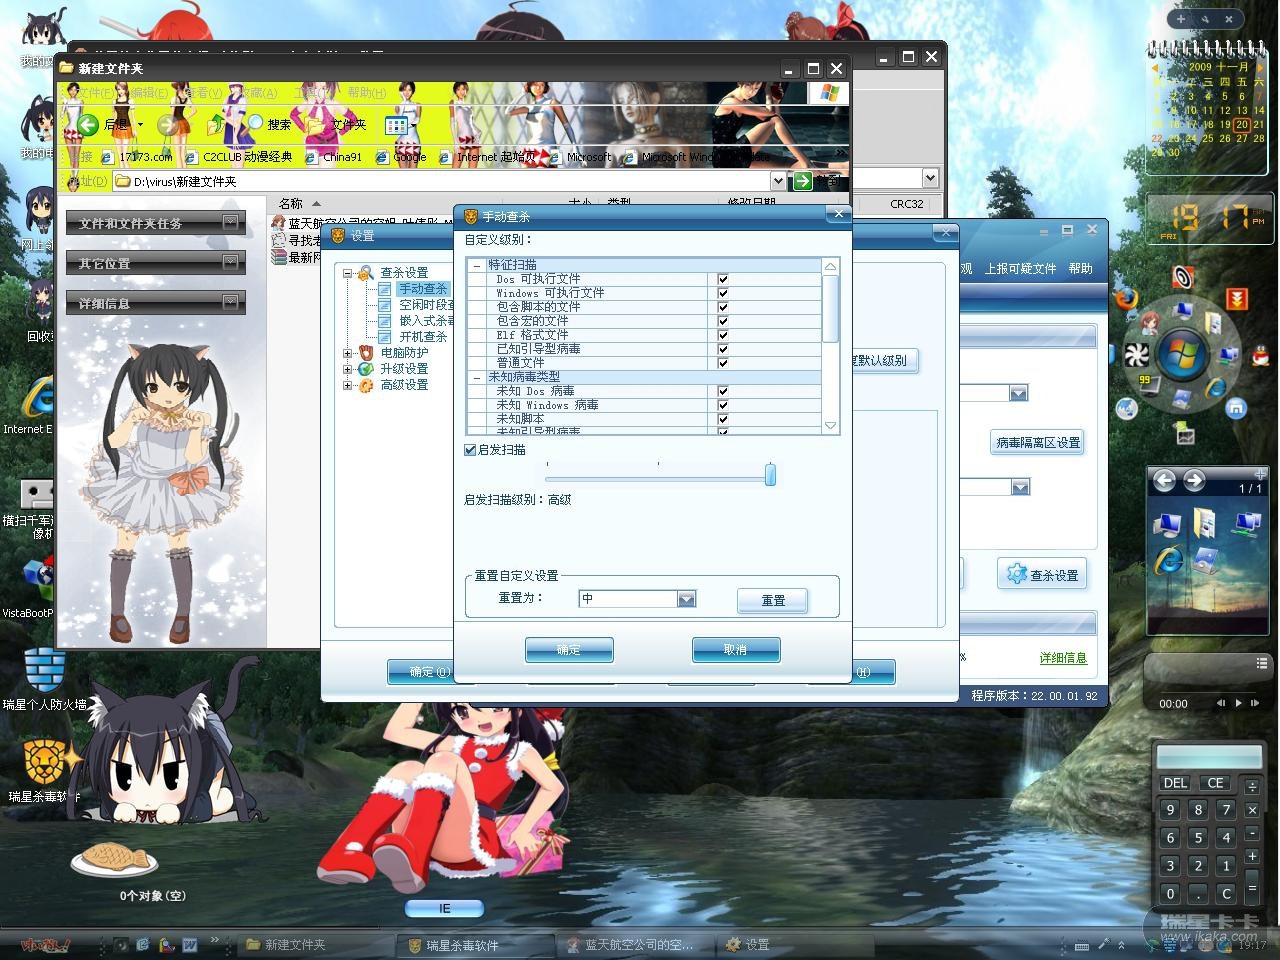Toggle the 启发扫描 heuristic scan checkbox
1280x960 pixels.
[470, 450]
